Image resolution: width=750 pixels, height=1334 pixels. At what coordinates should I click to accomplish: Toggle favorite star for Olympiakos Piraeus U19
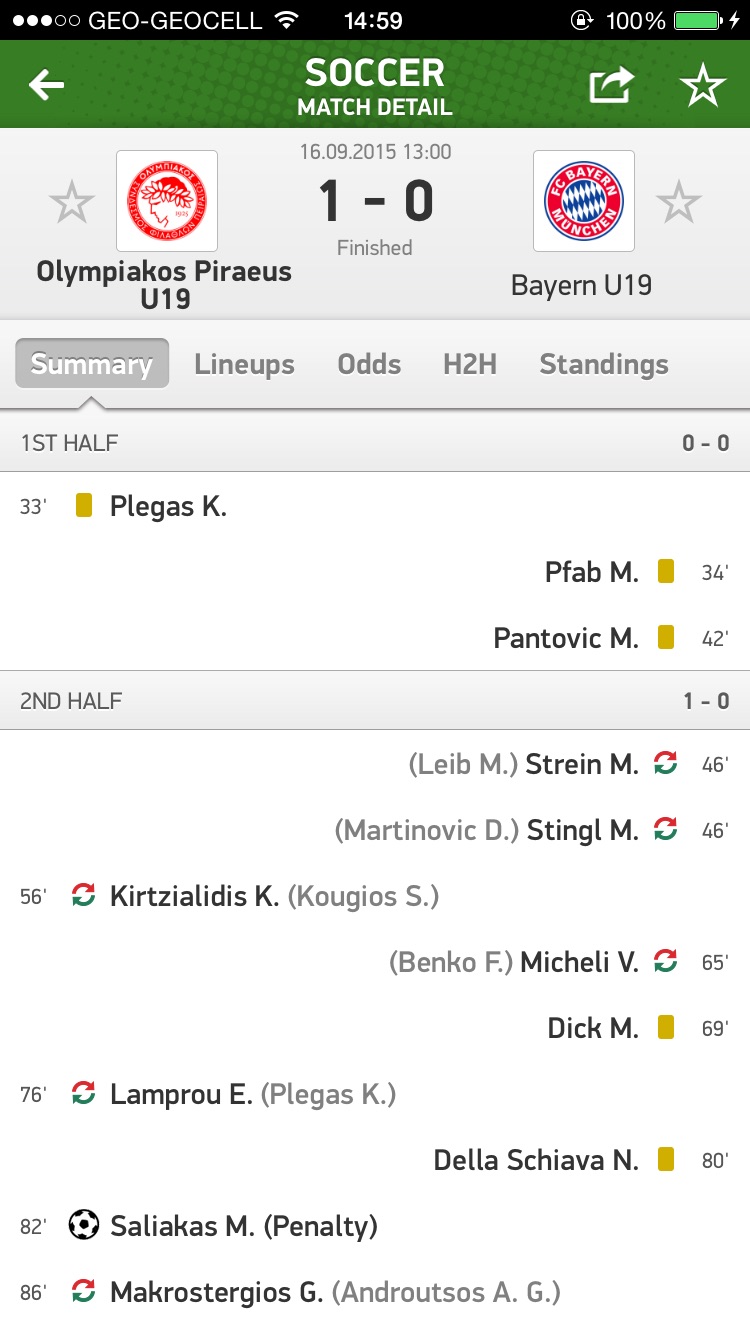pos(72,203)
